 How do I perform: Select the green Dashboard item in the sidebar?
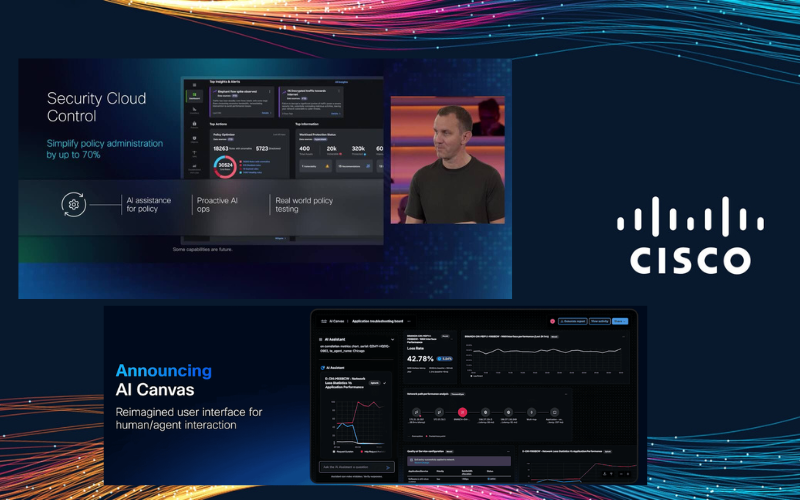point(194,96)
